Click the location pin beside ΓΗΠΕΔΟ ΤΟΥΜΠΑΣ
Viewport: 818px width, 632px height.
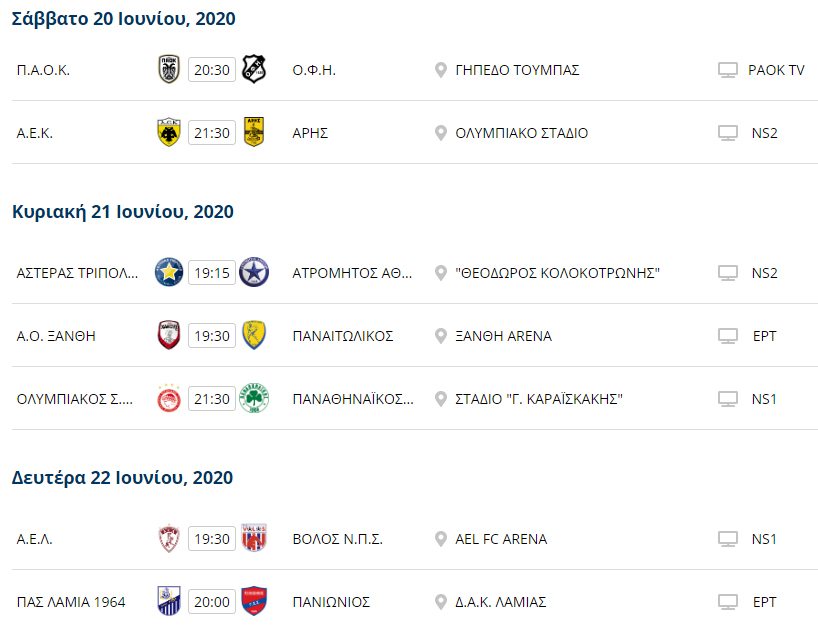pos(441,70)
